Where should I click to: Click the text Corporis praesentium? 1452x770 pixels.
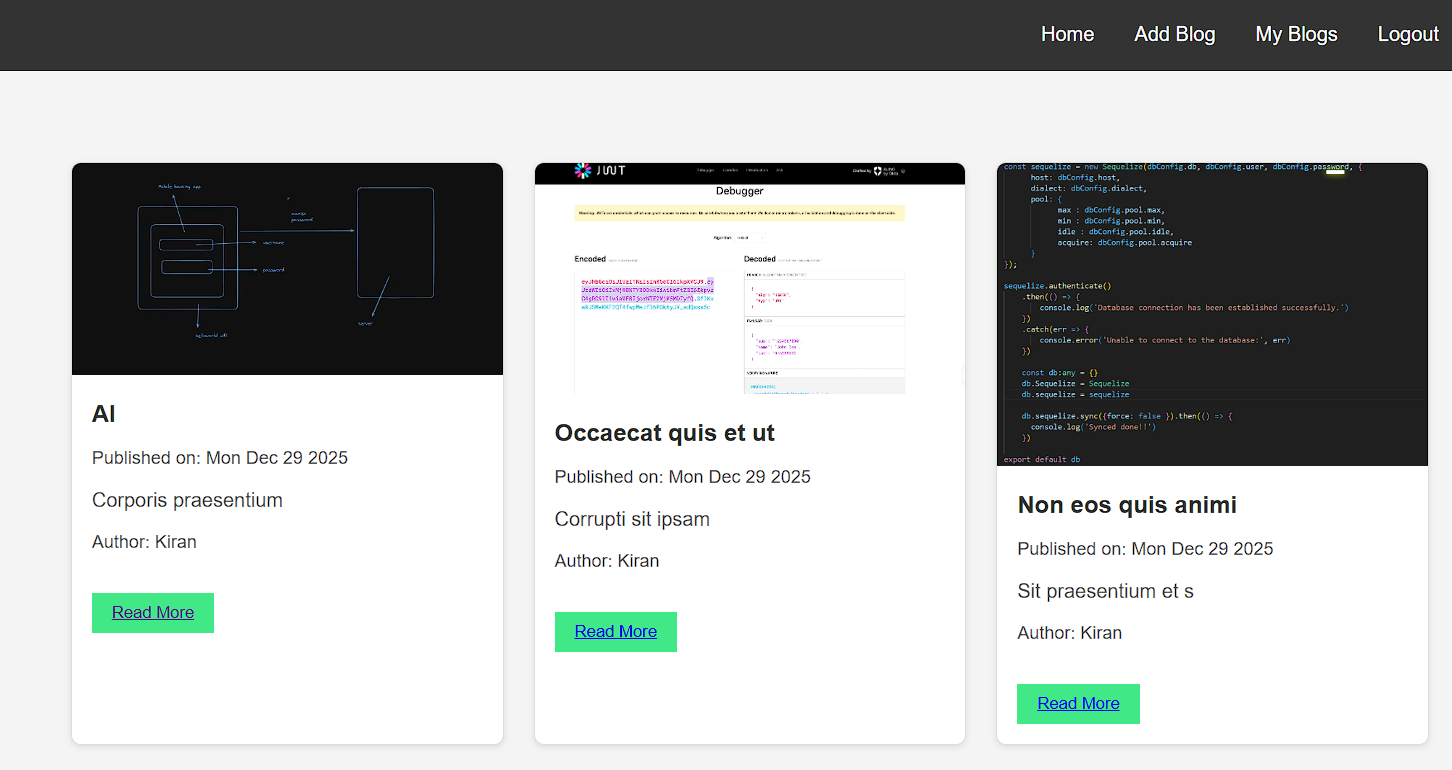coord(187,500)
